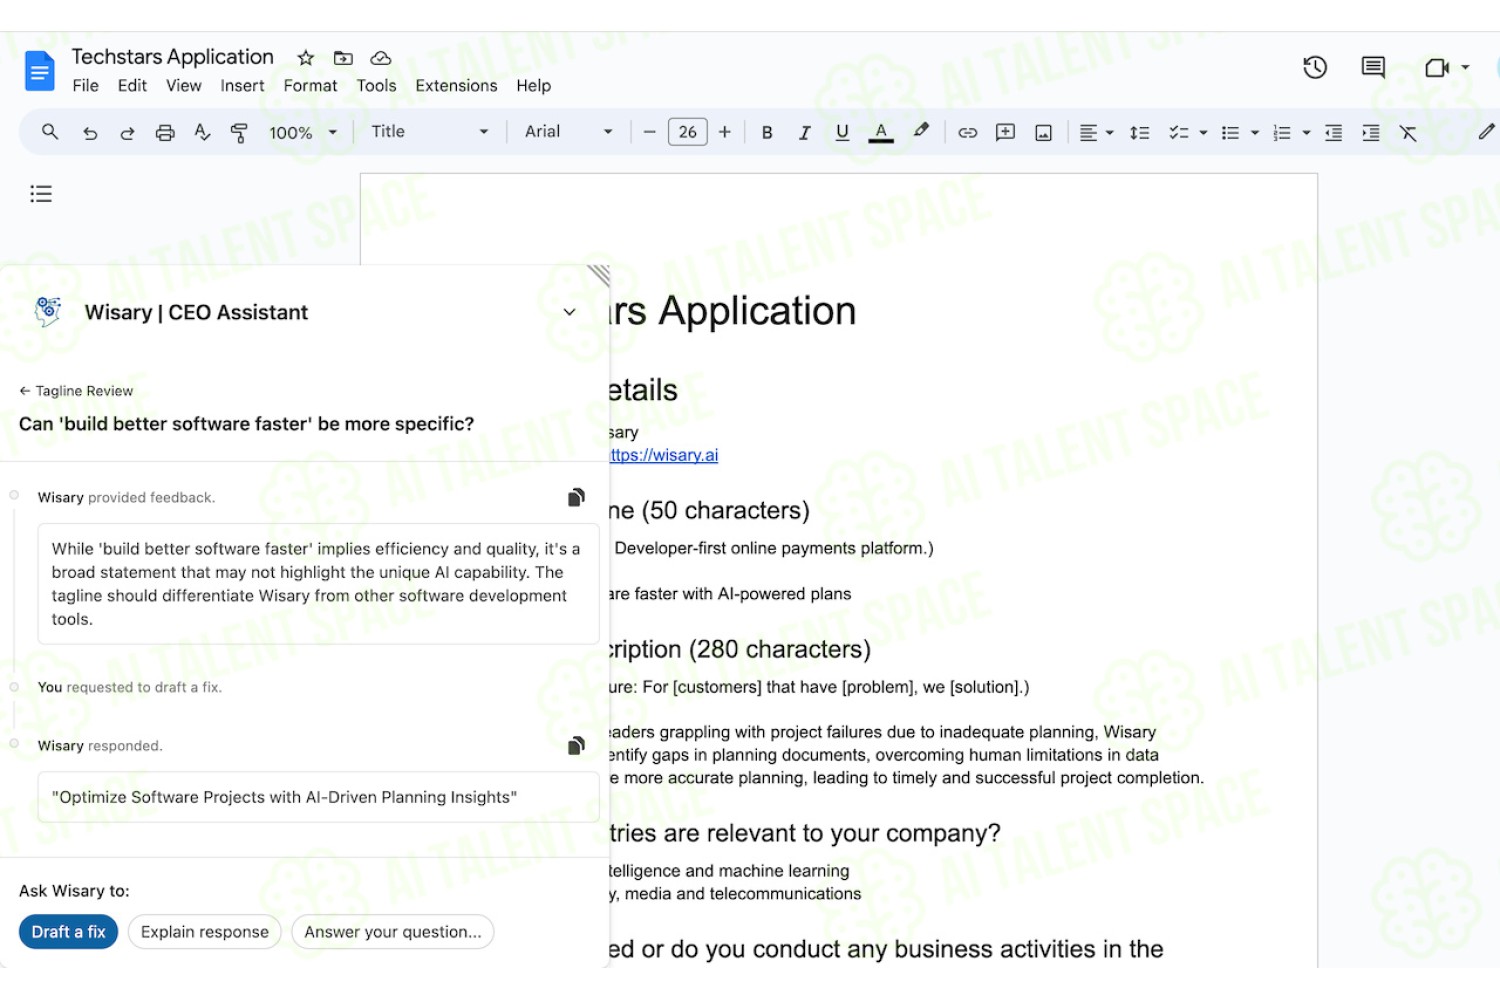Open the Tools menu
Image resolution: width=1500 pixels, height=1000 pixels.
tap(376, 86)
